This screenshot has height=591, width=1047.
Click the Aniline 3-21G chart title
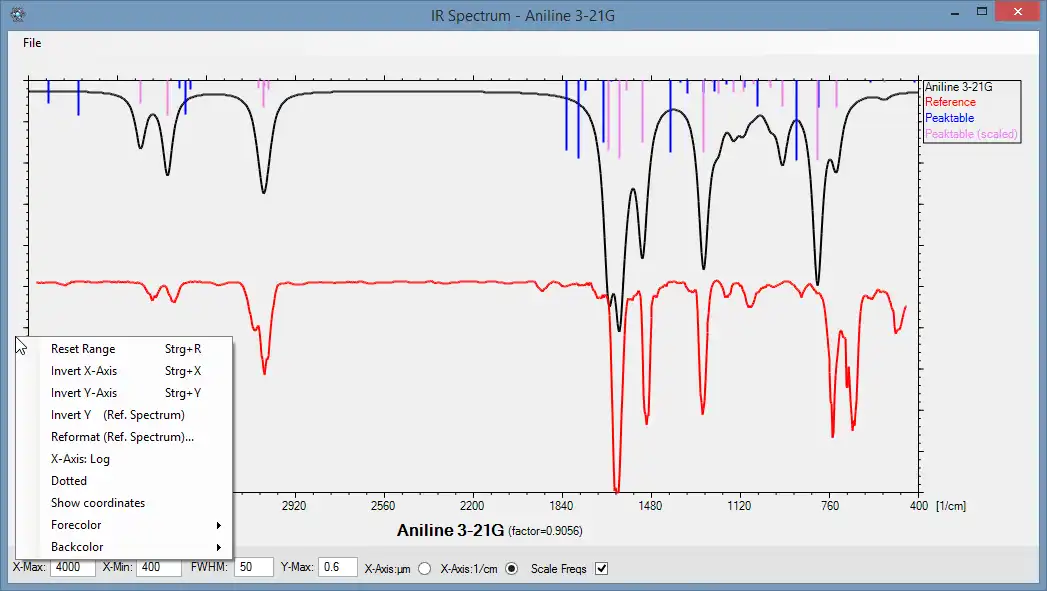click(450, 530)
